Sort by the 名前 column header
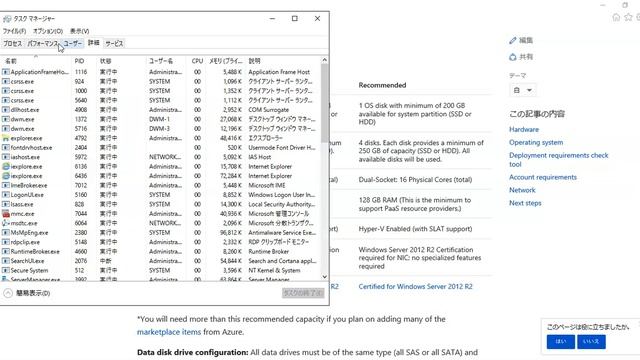This screenshot has height=360, width=640. click(x=36, y=61)
